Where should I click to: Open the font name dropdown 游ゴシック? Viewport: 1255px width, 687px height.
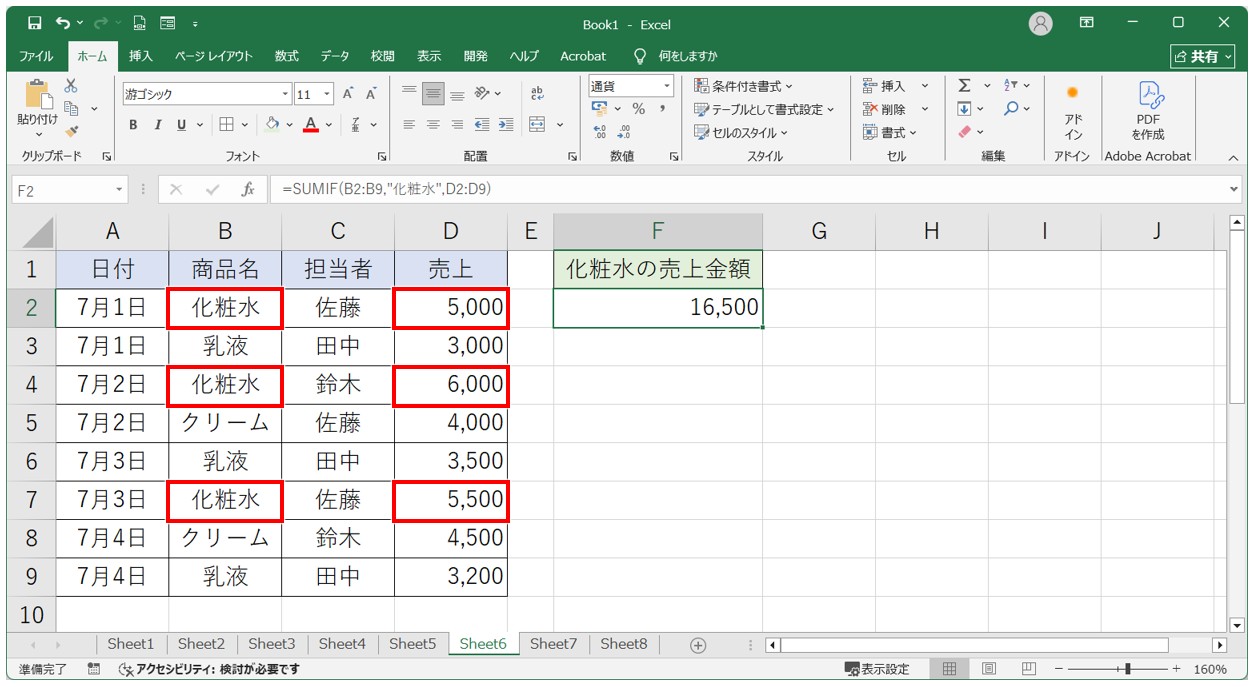click(x=285, y=95)
